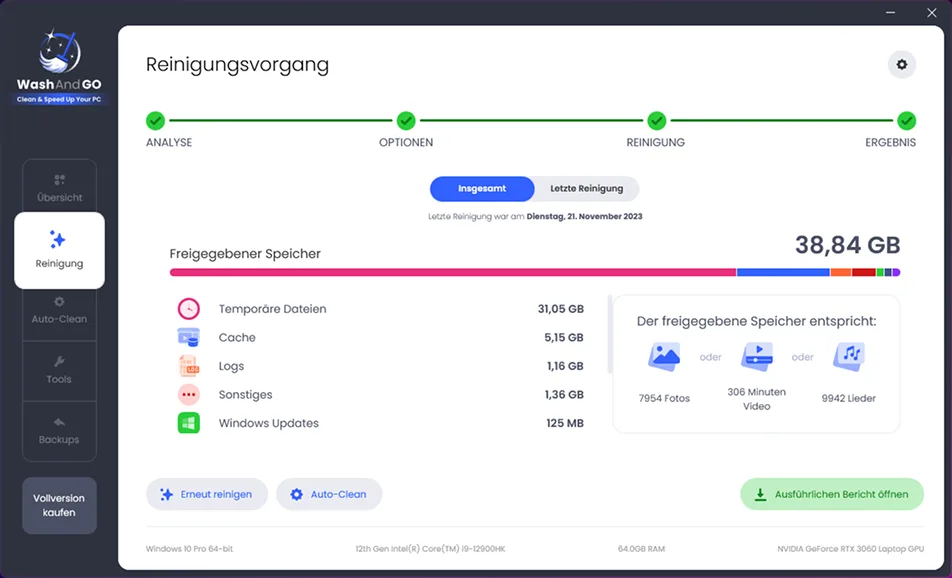Open the Übersicht sidebar tab
The width and height of the screenshot is (952, 578).
pyautogui.click(x=60, y=188)
